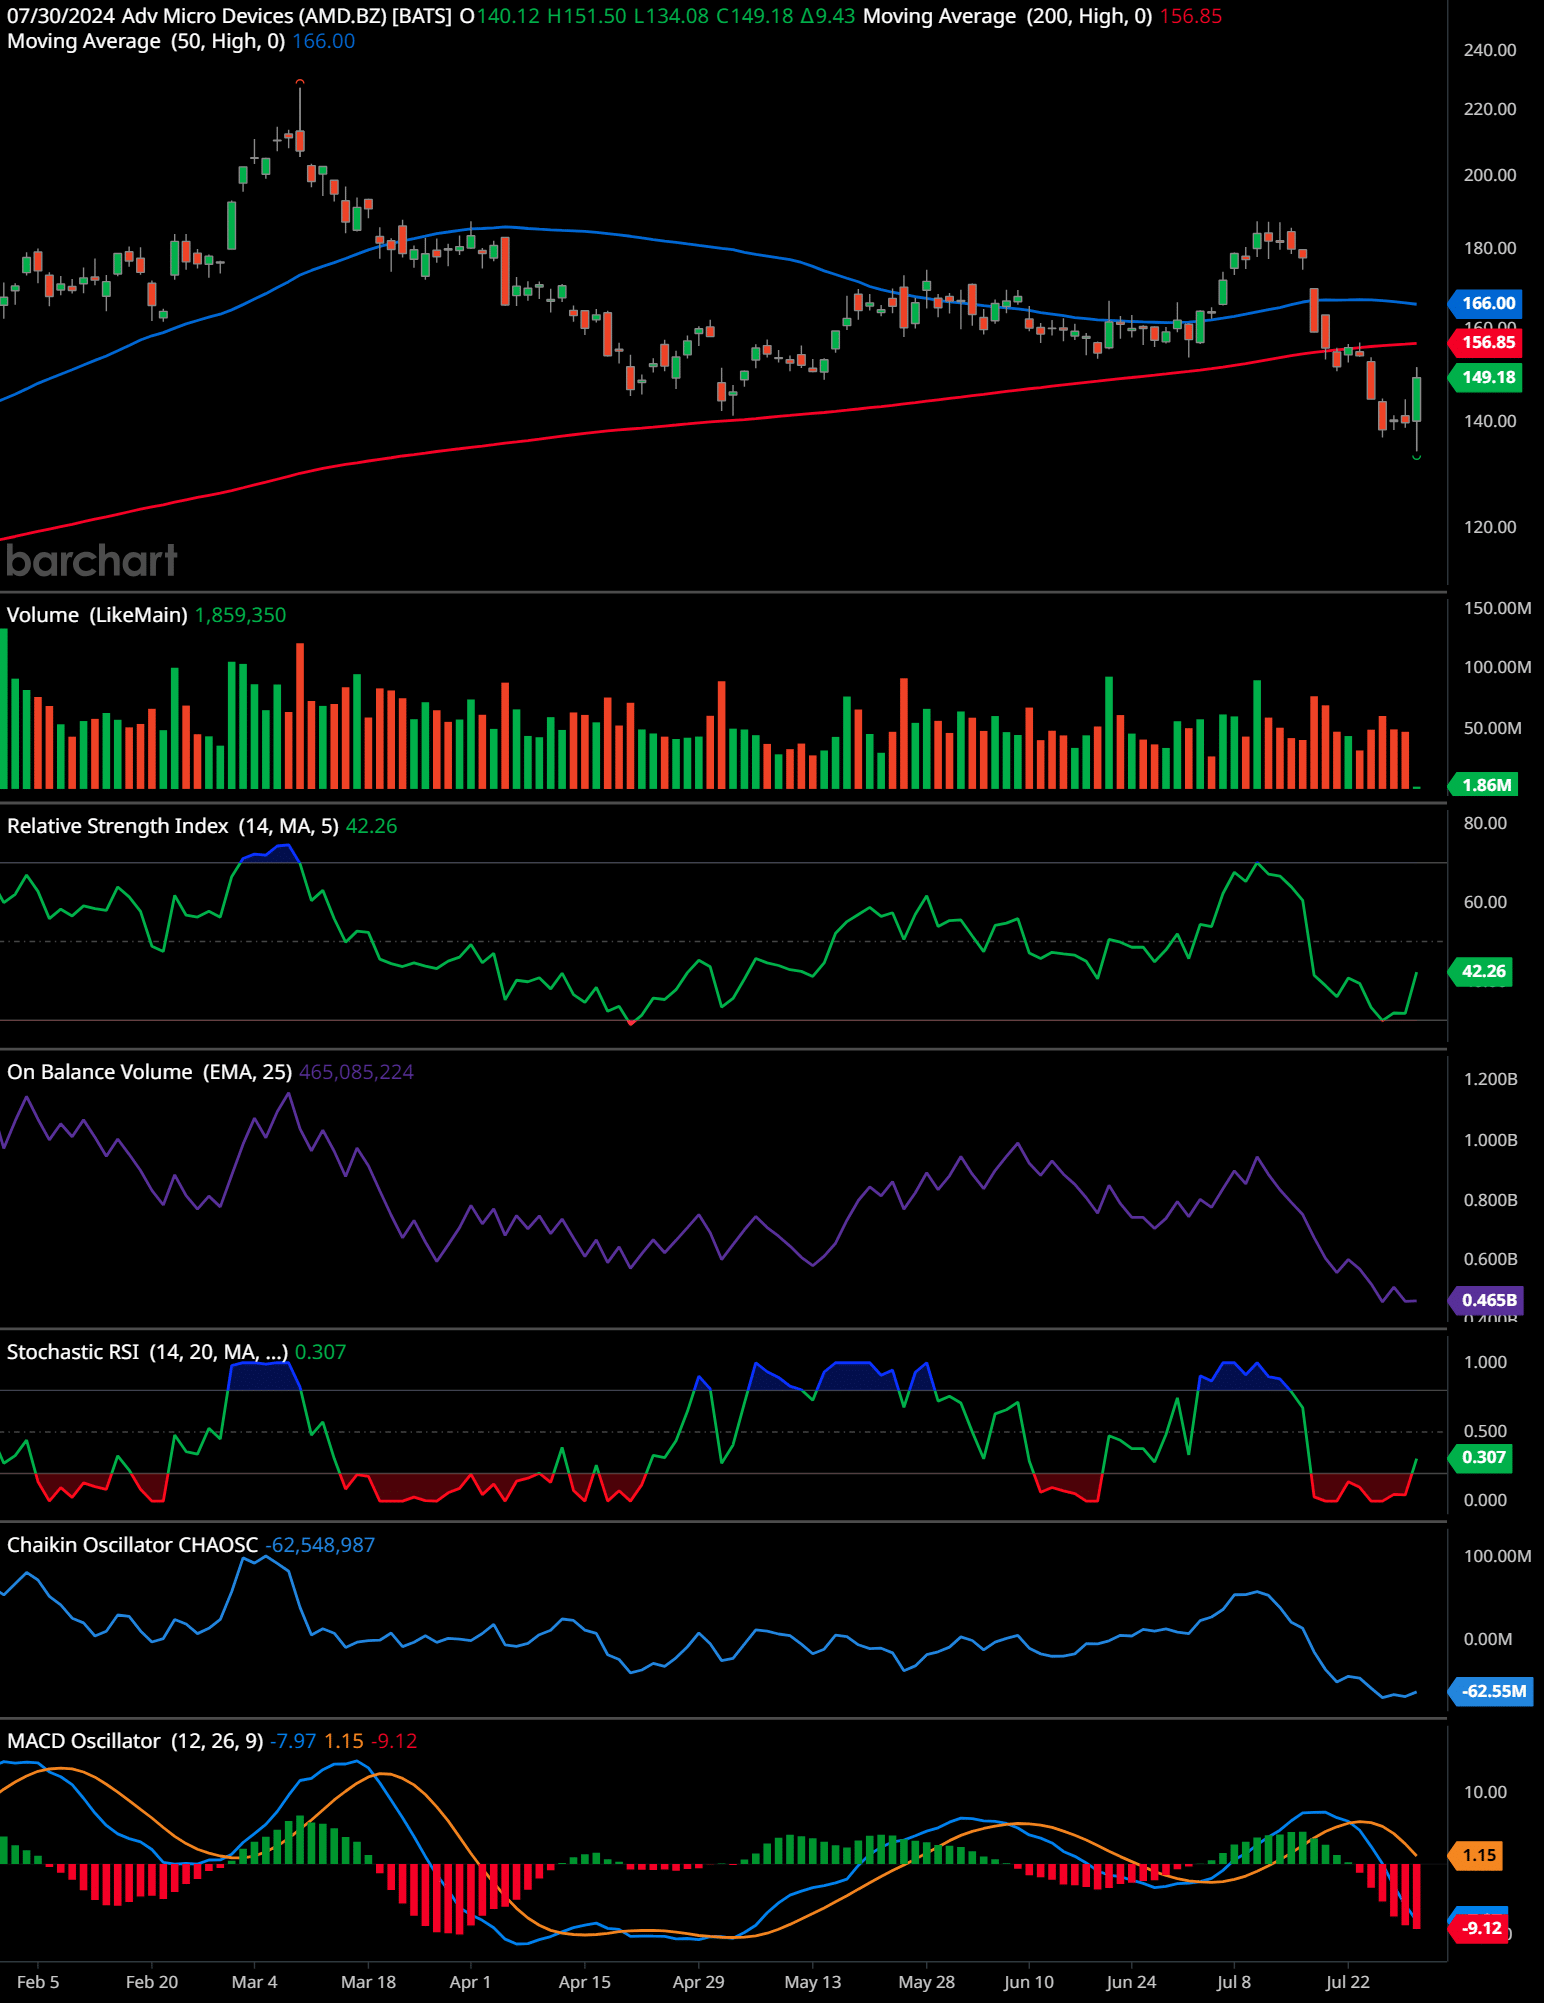Click the 42.26 RSI value tag

(1482, 971)
